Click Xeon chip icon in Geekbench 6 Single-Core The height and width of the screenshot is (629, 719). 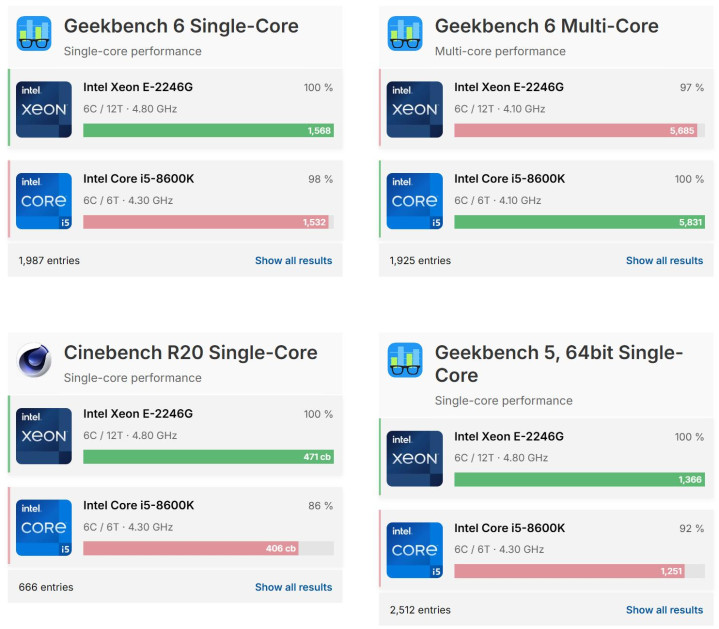pyautogui.click(x=44, y=109)
